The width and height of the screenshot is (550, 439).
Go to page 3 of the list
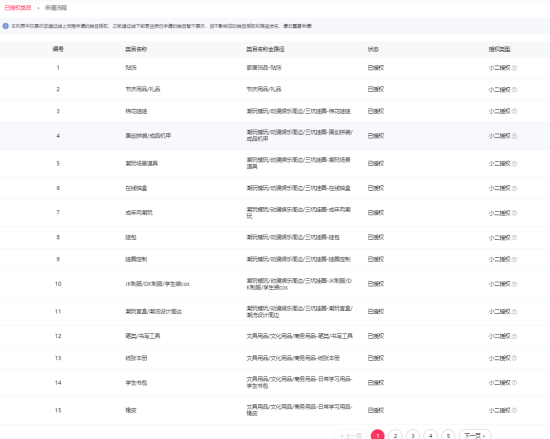coord(413,435)
